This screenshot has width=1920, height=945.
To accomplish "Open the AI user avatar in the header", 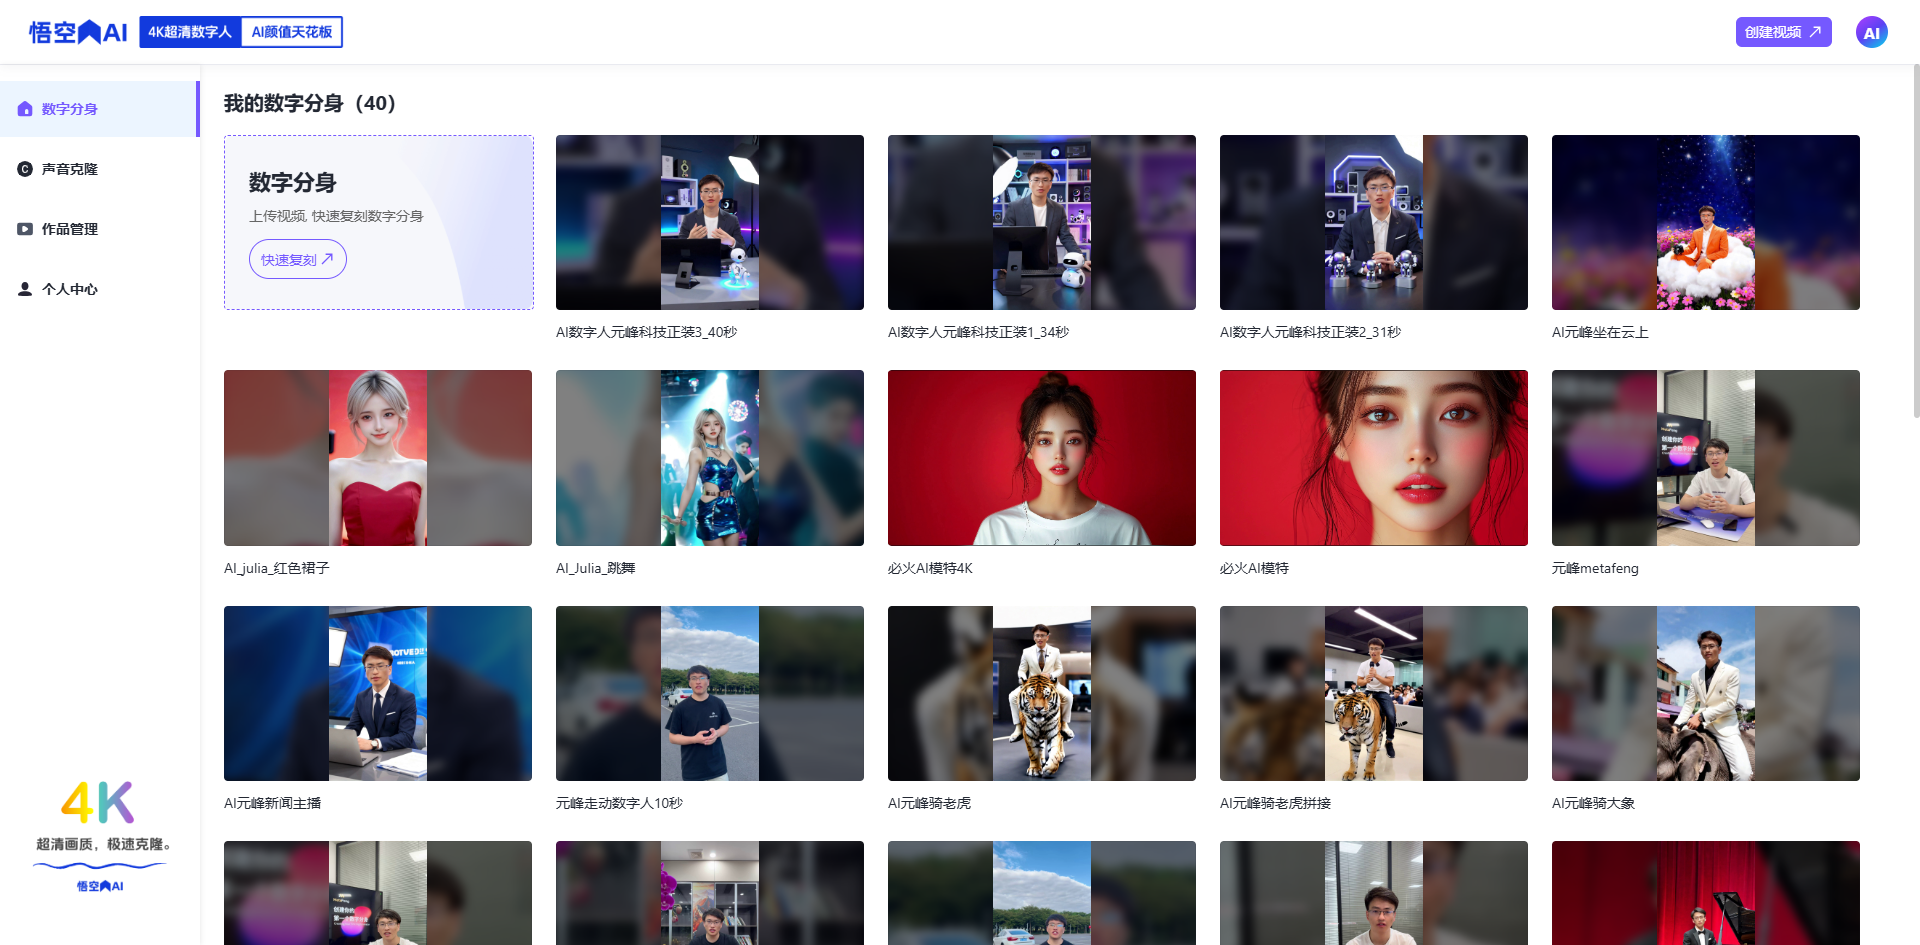I will [1871, 32].
